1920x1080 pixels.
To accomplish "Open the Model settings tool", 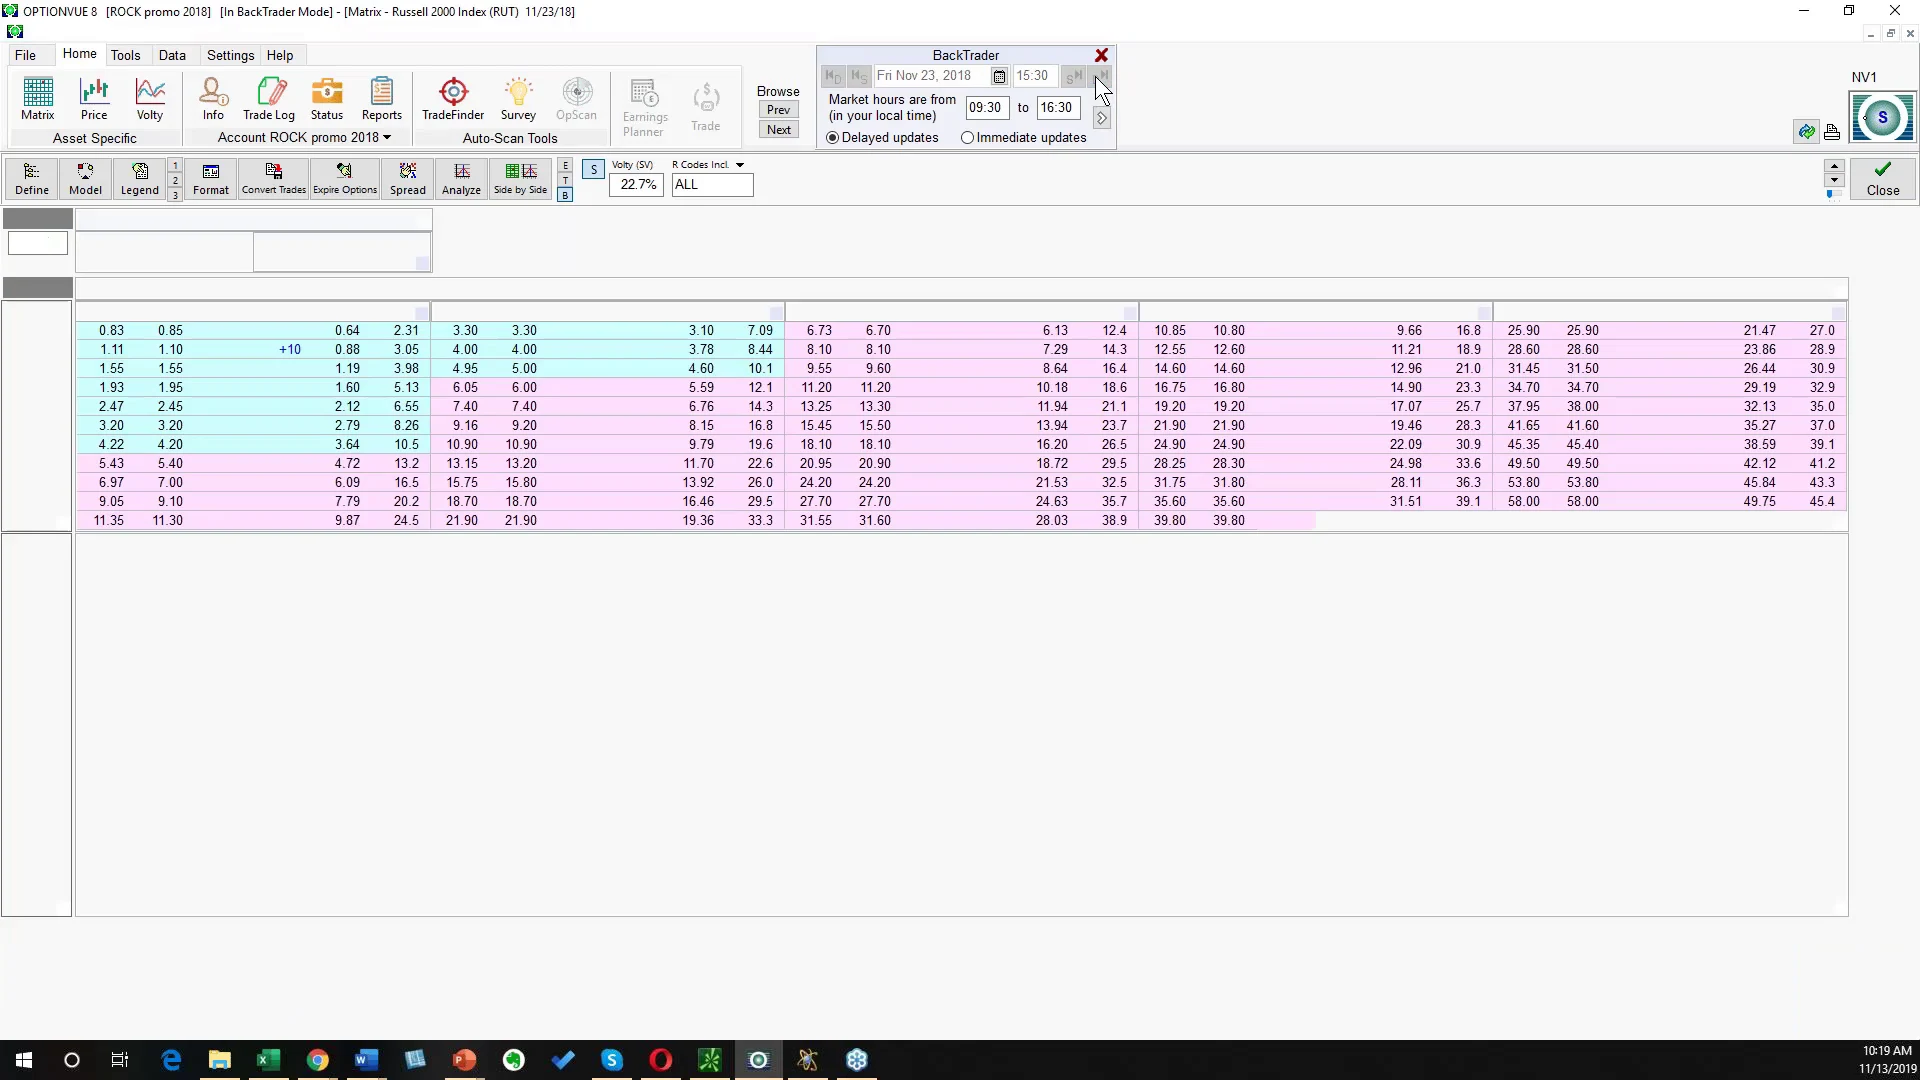I will [x=85, y=179].
